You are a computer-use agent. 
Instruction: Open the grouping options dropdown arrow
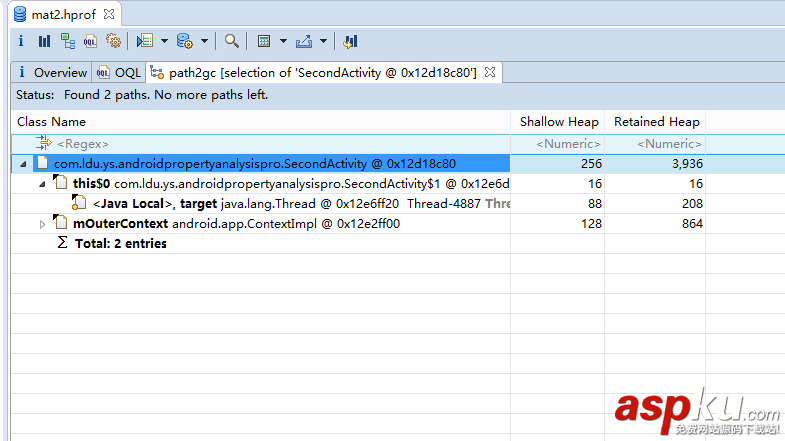(x=283, y=41)
